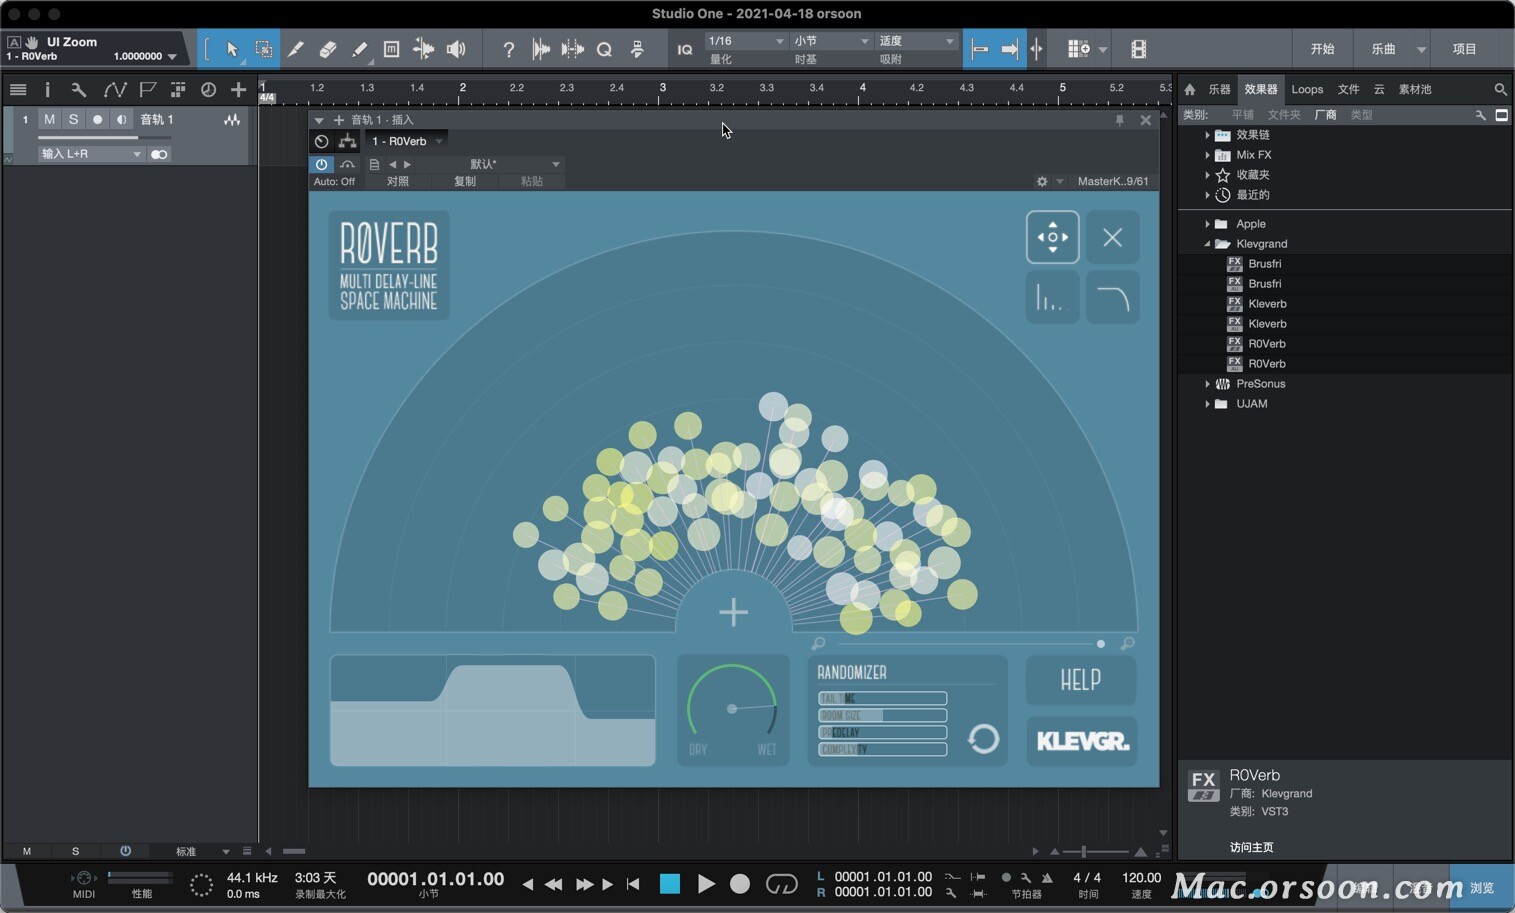The width and height of the screenshot is (1515, 913).
Task: Toggle loop in transport bar
Action: click(781, 884)
